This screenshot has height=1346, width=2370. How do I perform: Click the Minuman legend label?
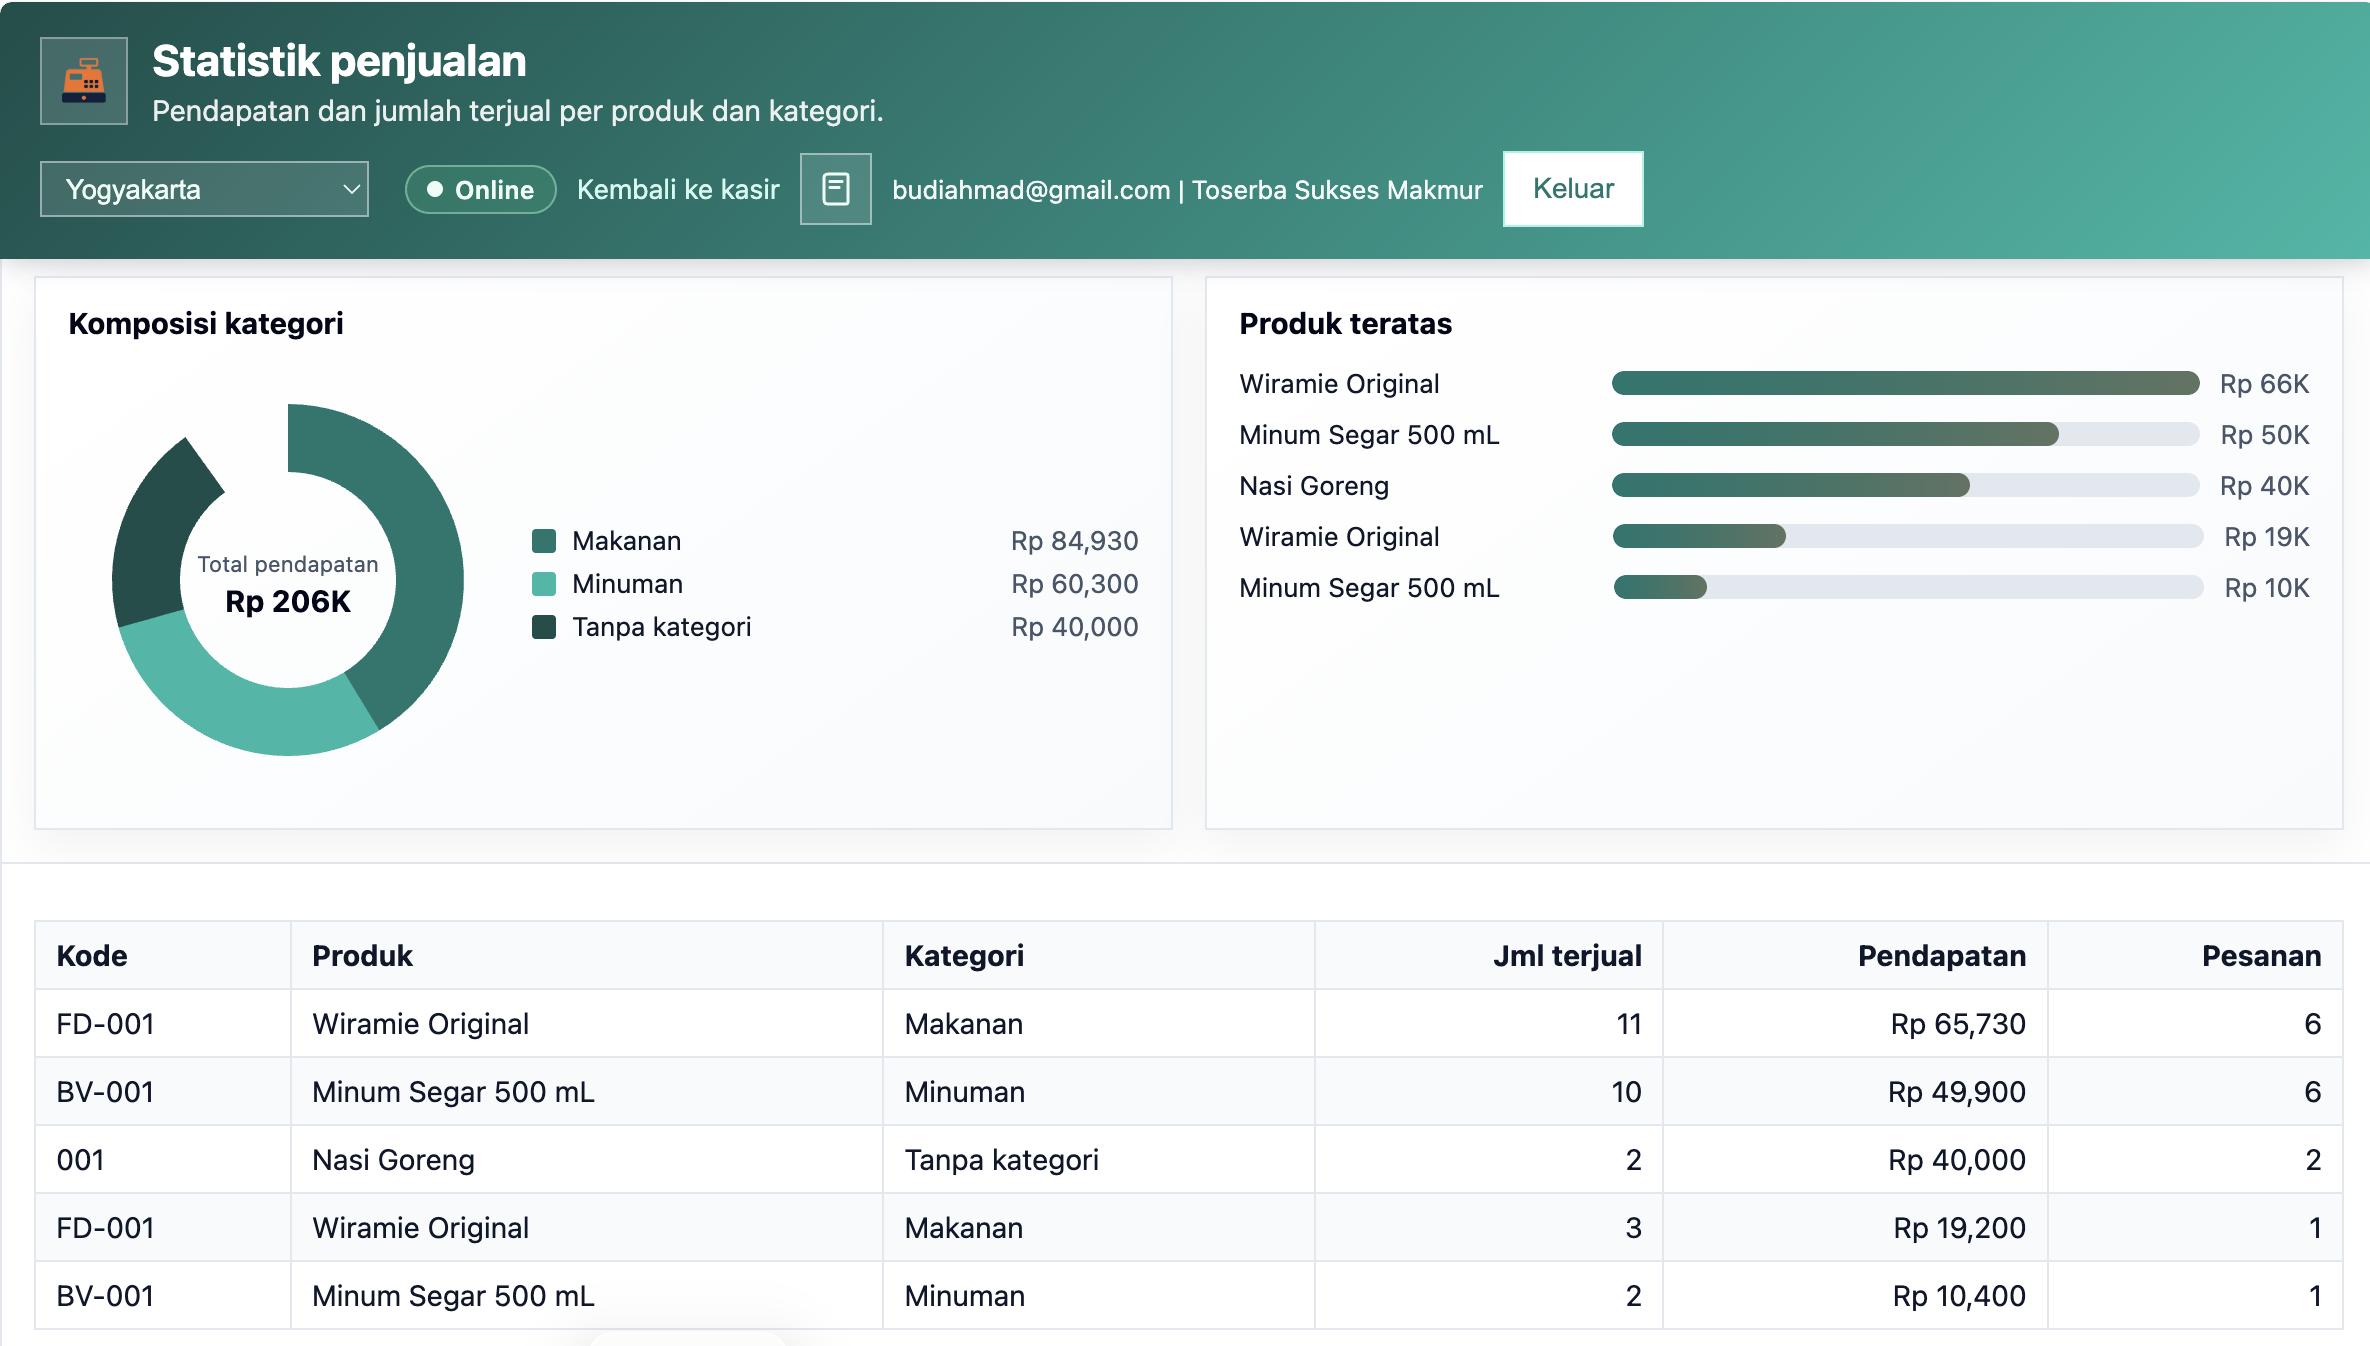pos(627,584)
